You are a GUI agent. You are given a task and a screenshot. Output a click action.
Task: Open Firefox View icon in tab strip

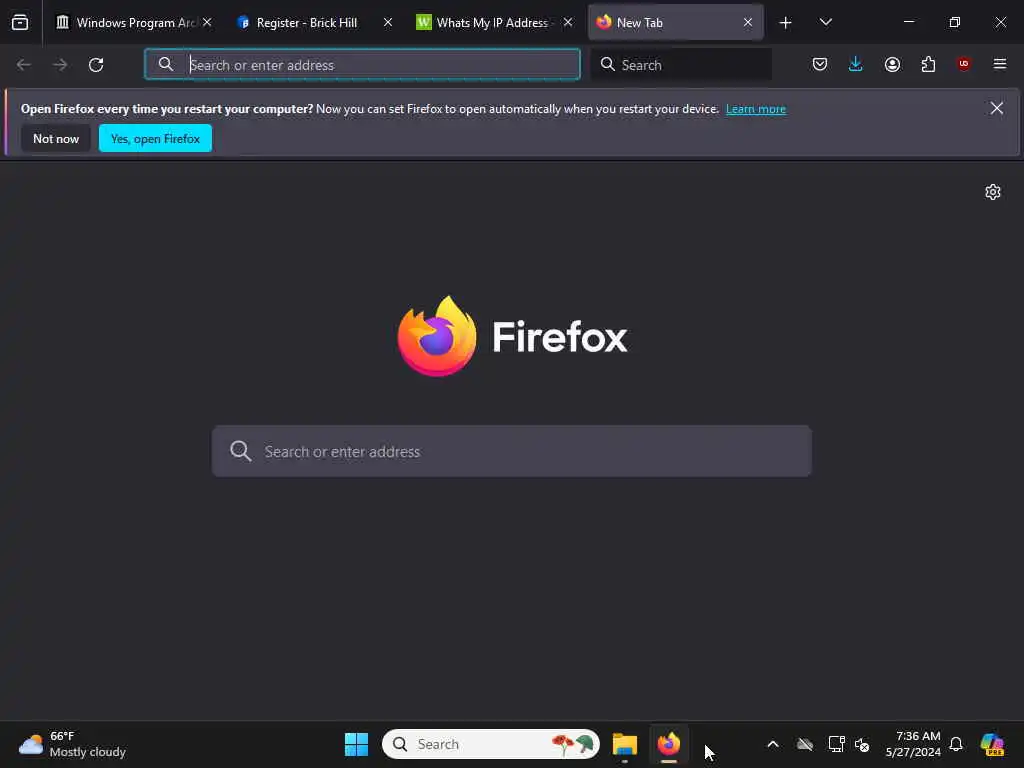pos(20,23)
